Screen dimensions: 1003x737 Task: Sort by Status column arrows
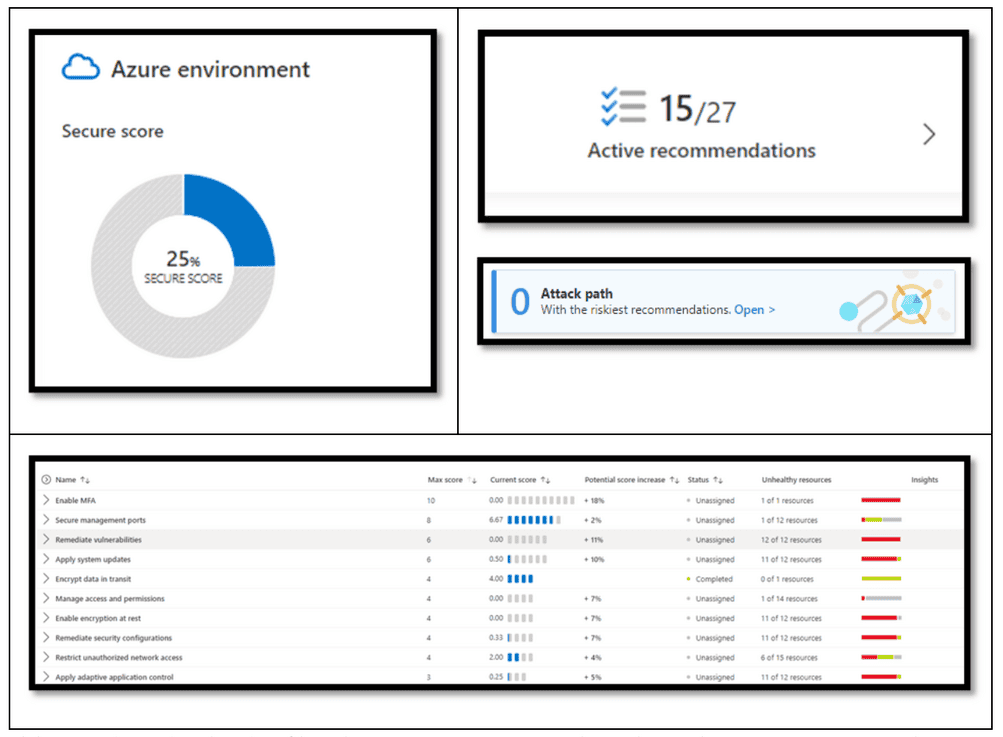click(719, 480)
